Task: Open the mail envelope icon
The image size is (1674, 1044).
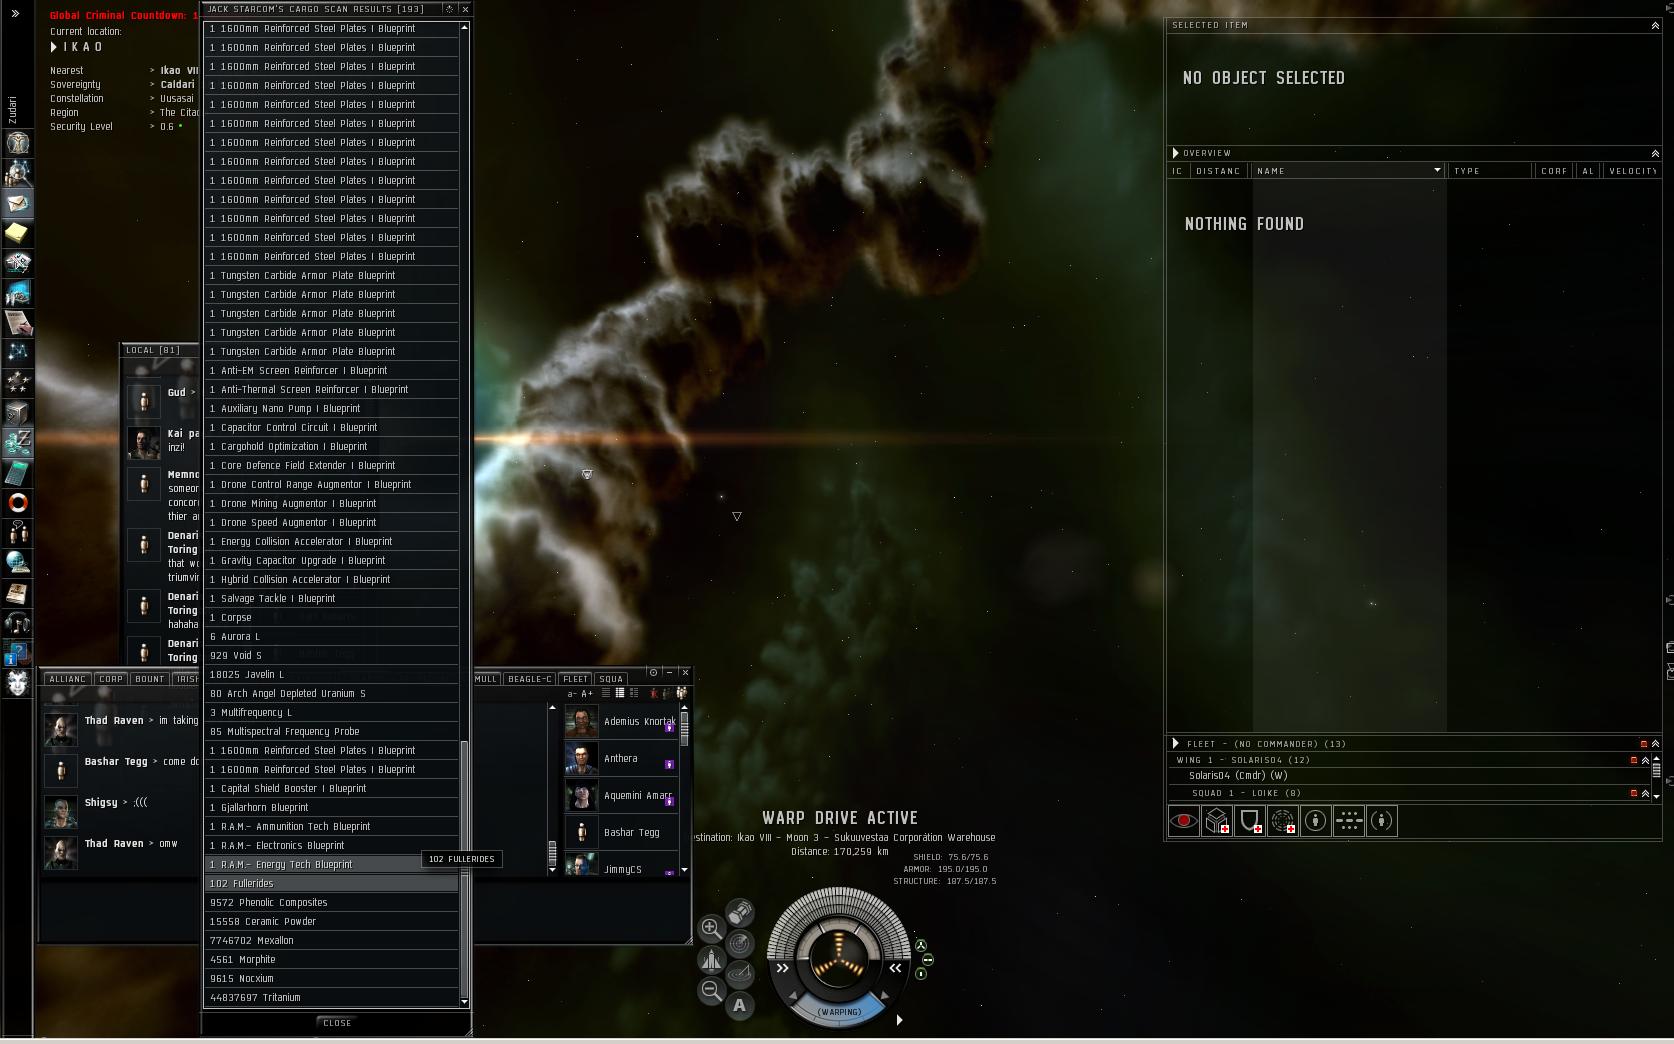Action: 17,203
